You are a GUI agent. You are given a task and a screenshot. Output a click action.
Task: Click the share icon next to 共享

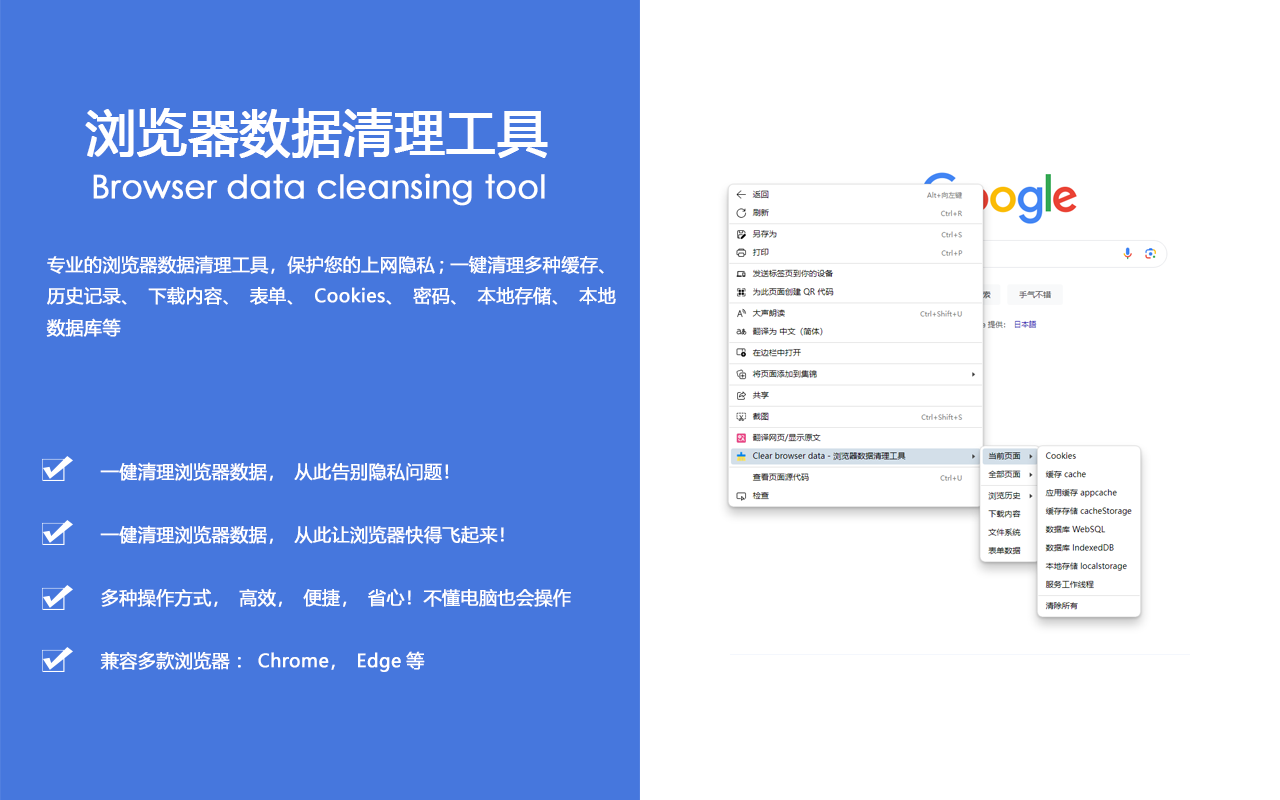pyautogui.click(x=741, y=395)
